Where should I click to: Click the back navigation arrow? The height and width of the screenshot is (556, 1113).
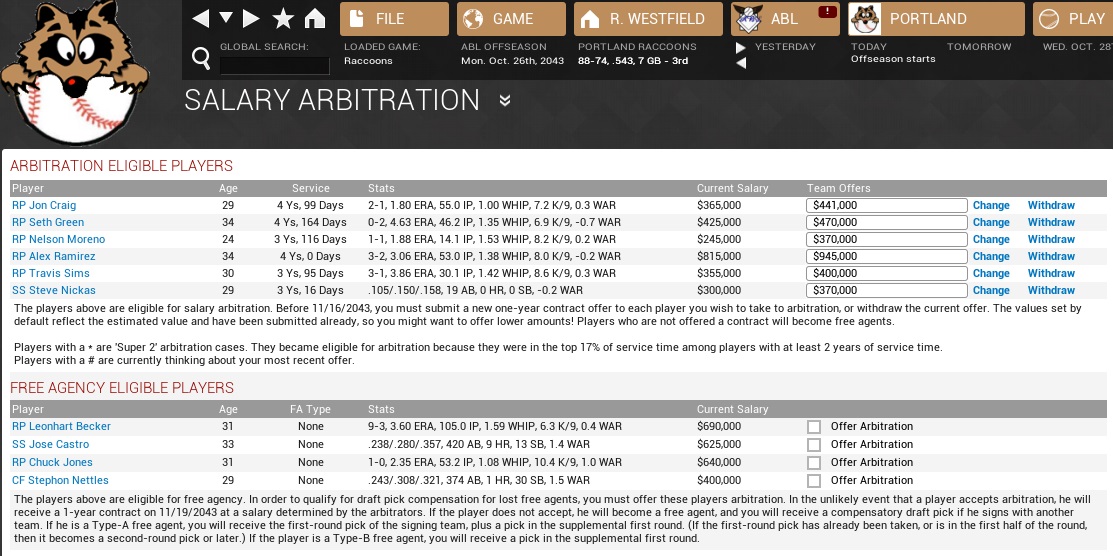pos(201,18)
